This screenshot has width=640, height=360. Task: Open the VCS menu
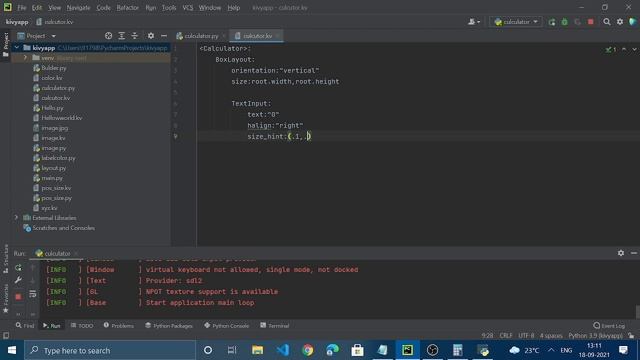(188, 7)
